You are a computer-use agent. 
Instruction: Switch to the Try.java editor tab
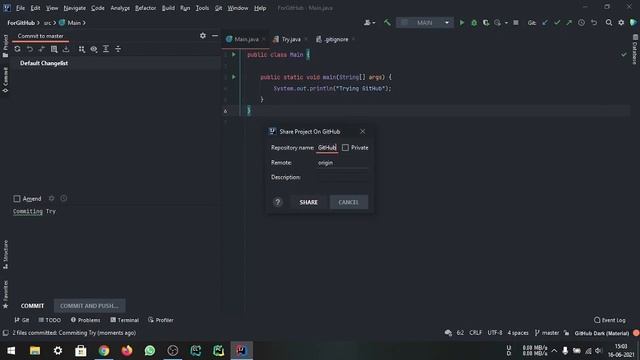click(x=291, y=39)
